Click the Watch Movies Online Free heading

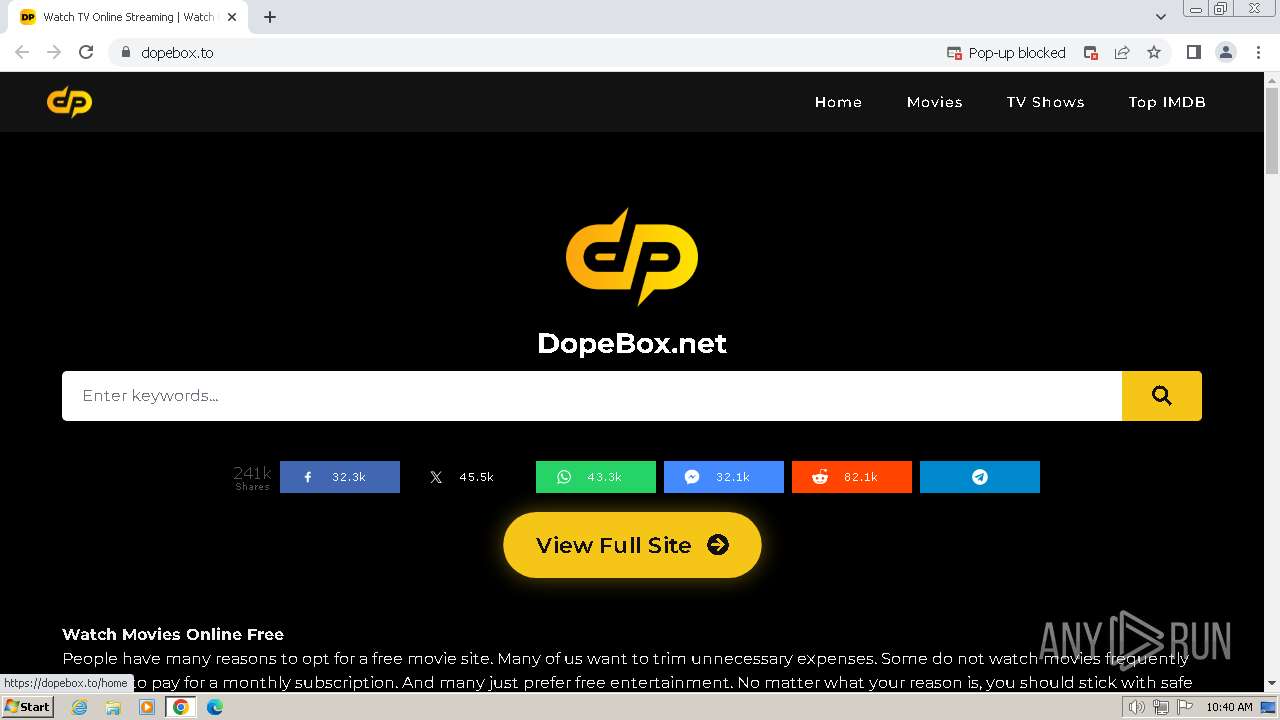click(173, 634)
